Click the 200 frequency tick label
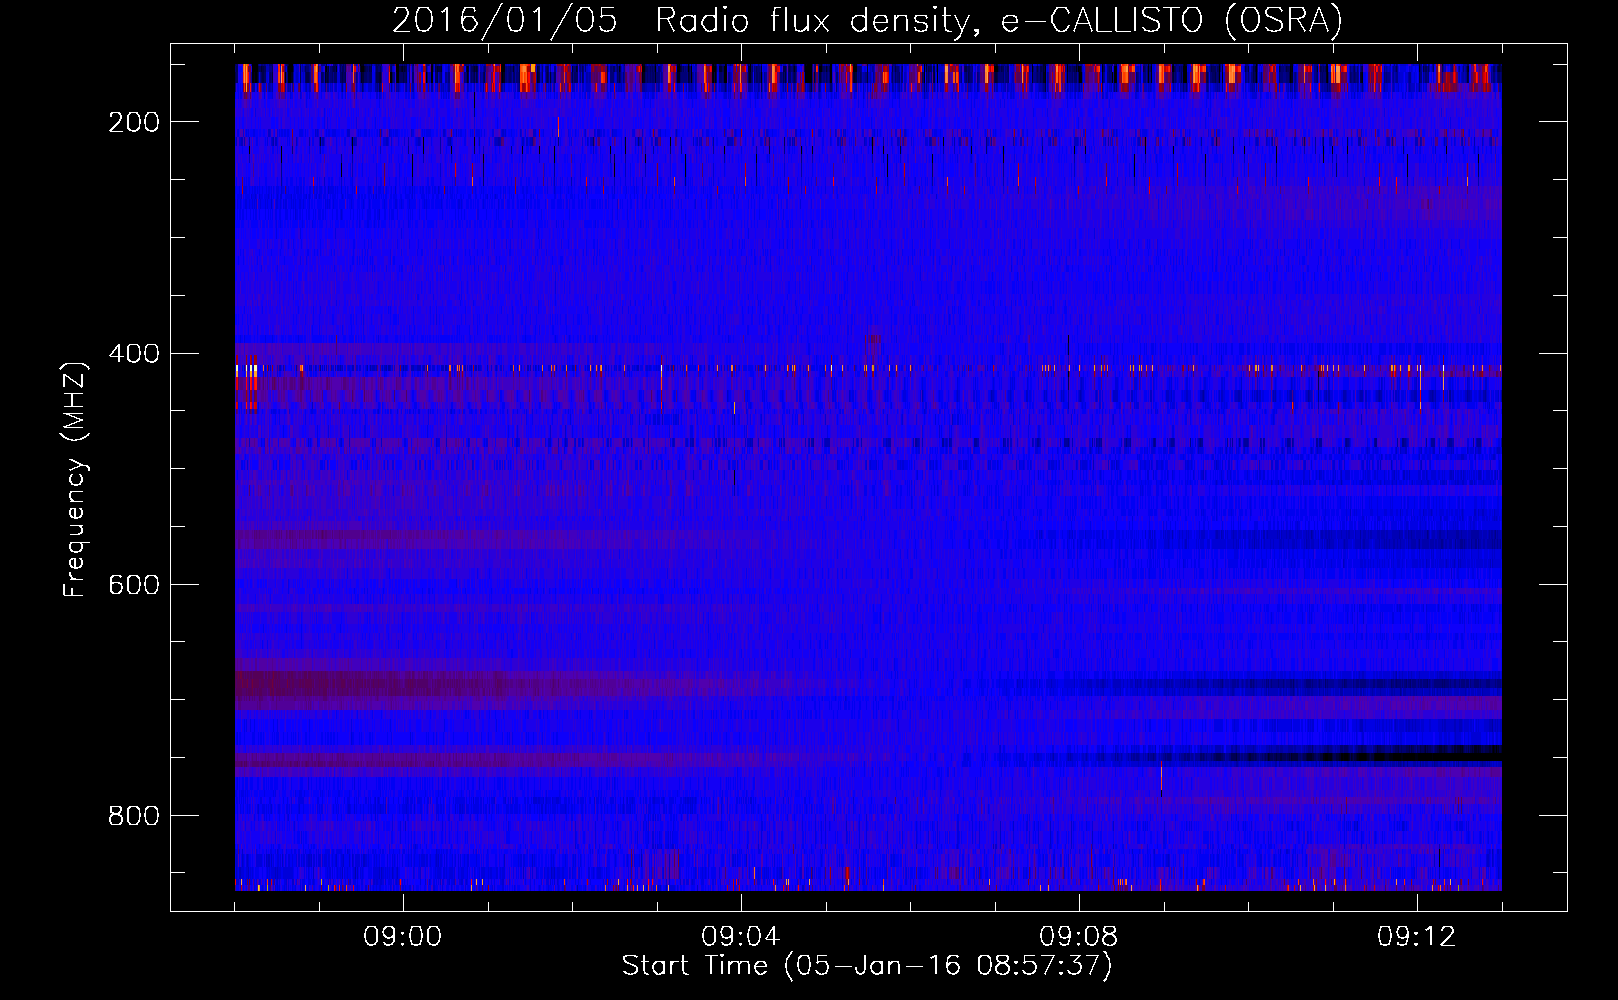 134,122
